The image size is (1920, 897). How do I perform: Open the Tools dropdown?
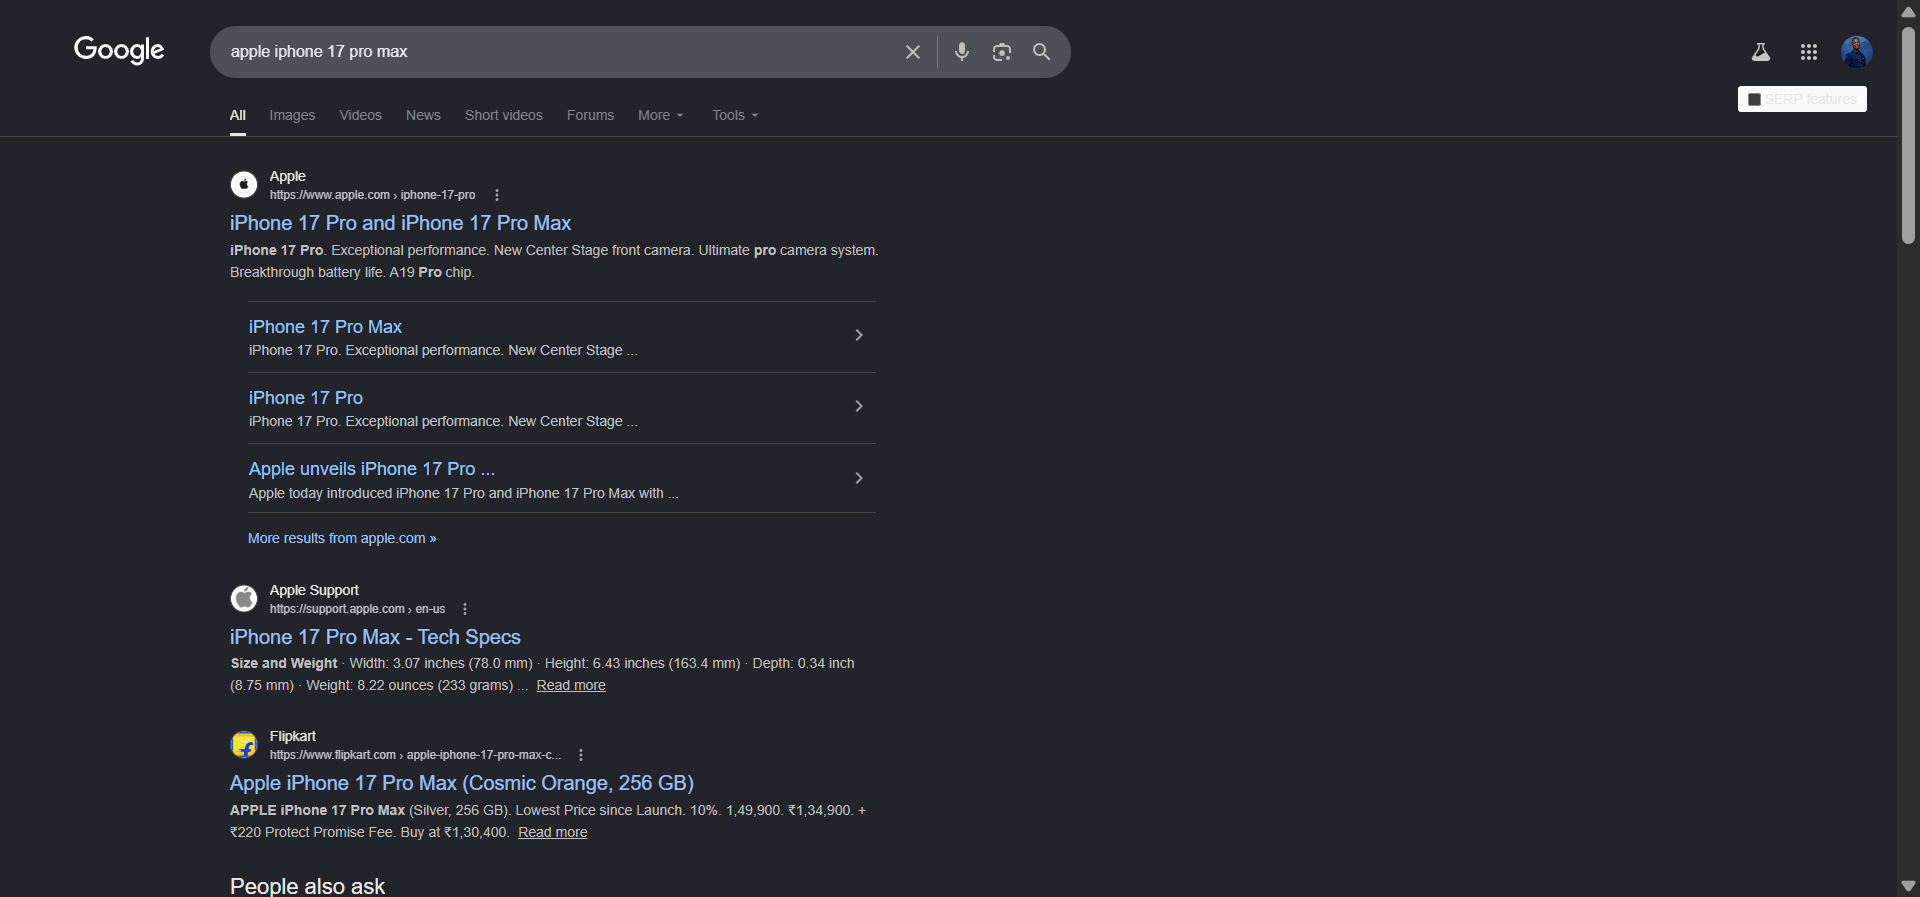point(735,115)
